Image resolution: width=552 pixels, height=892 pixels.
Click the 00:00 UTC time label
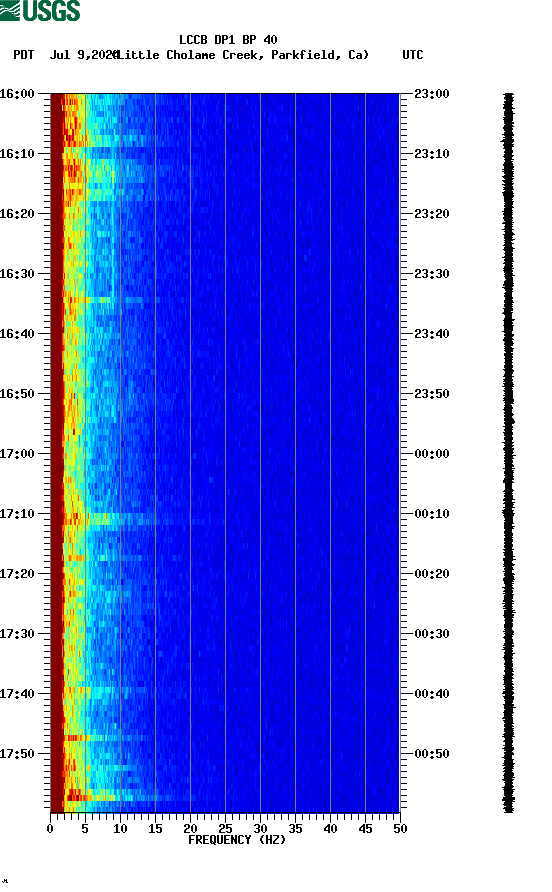[432, 453]
